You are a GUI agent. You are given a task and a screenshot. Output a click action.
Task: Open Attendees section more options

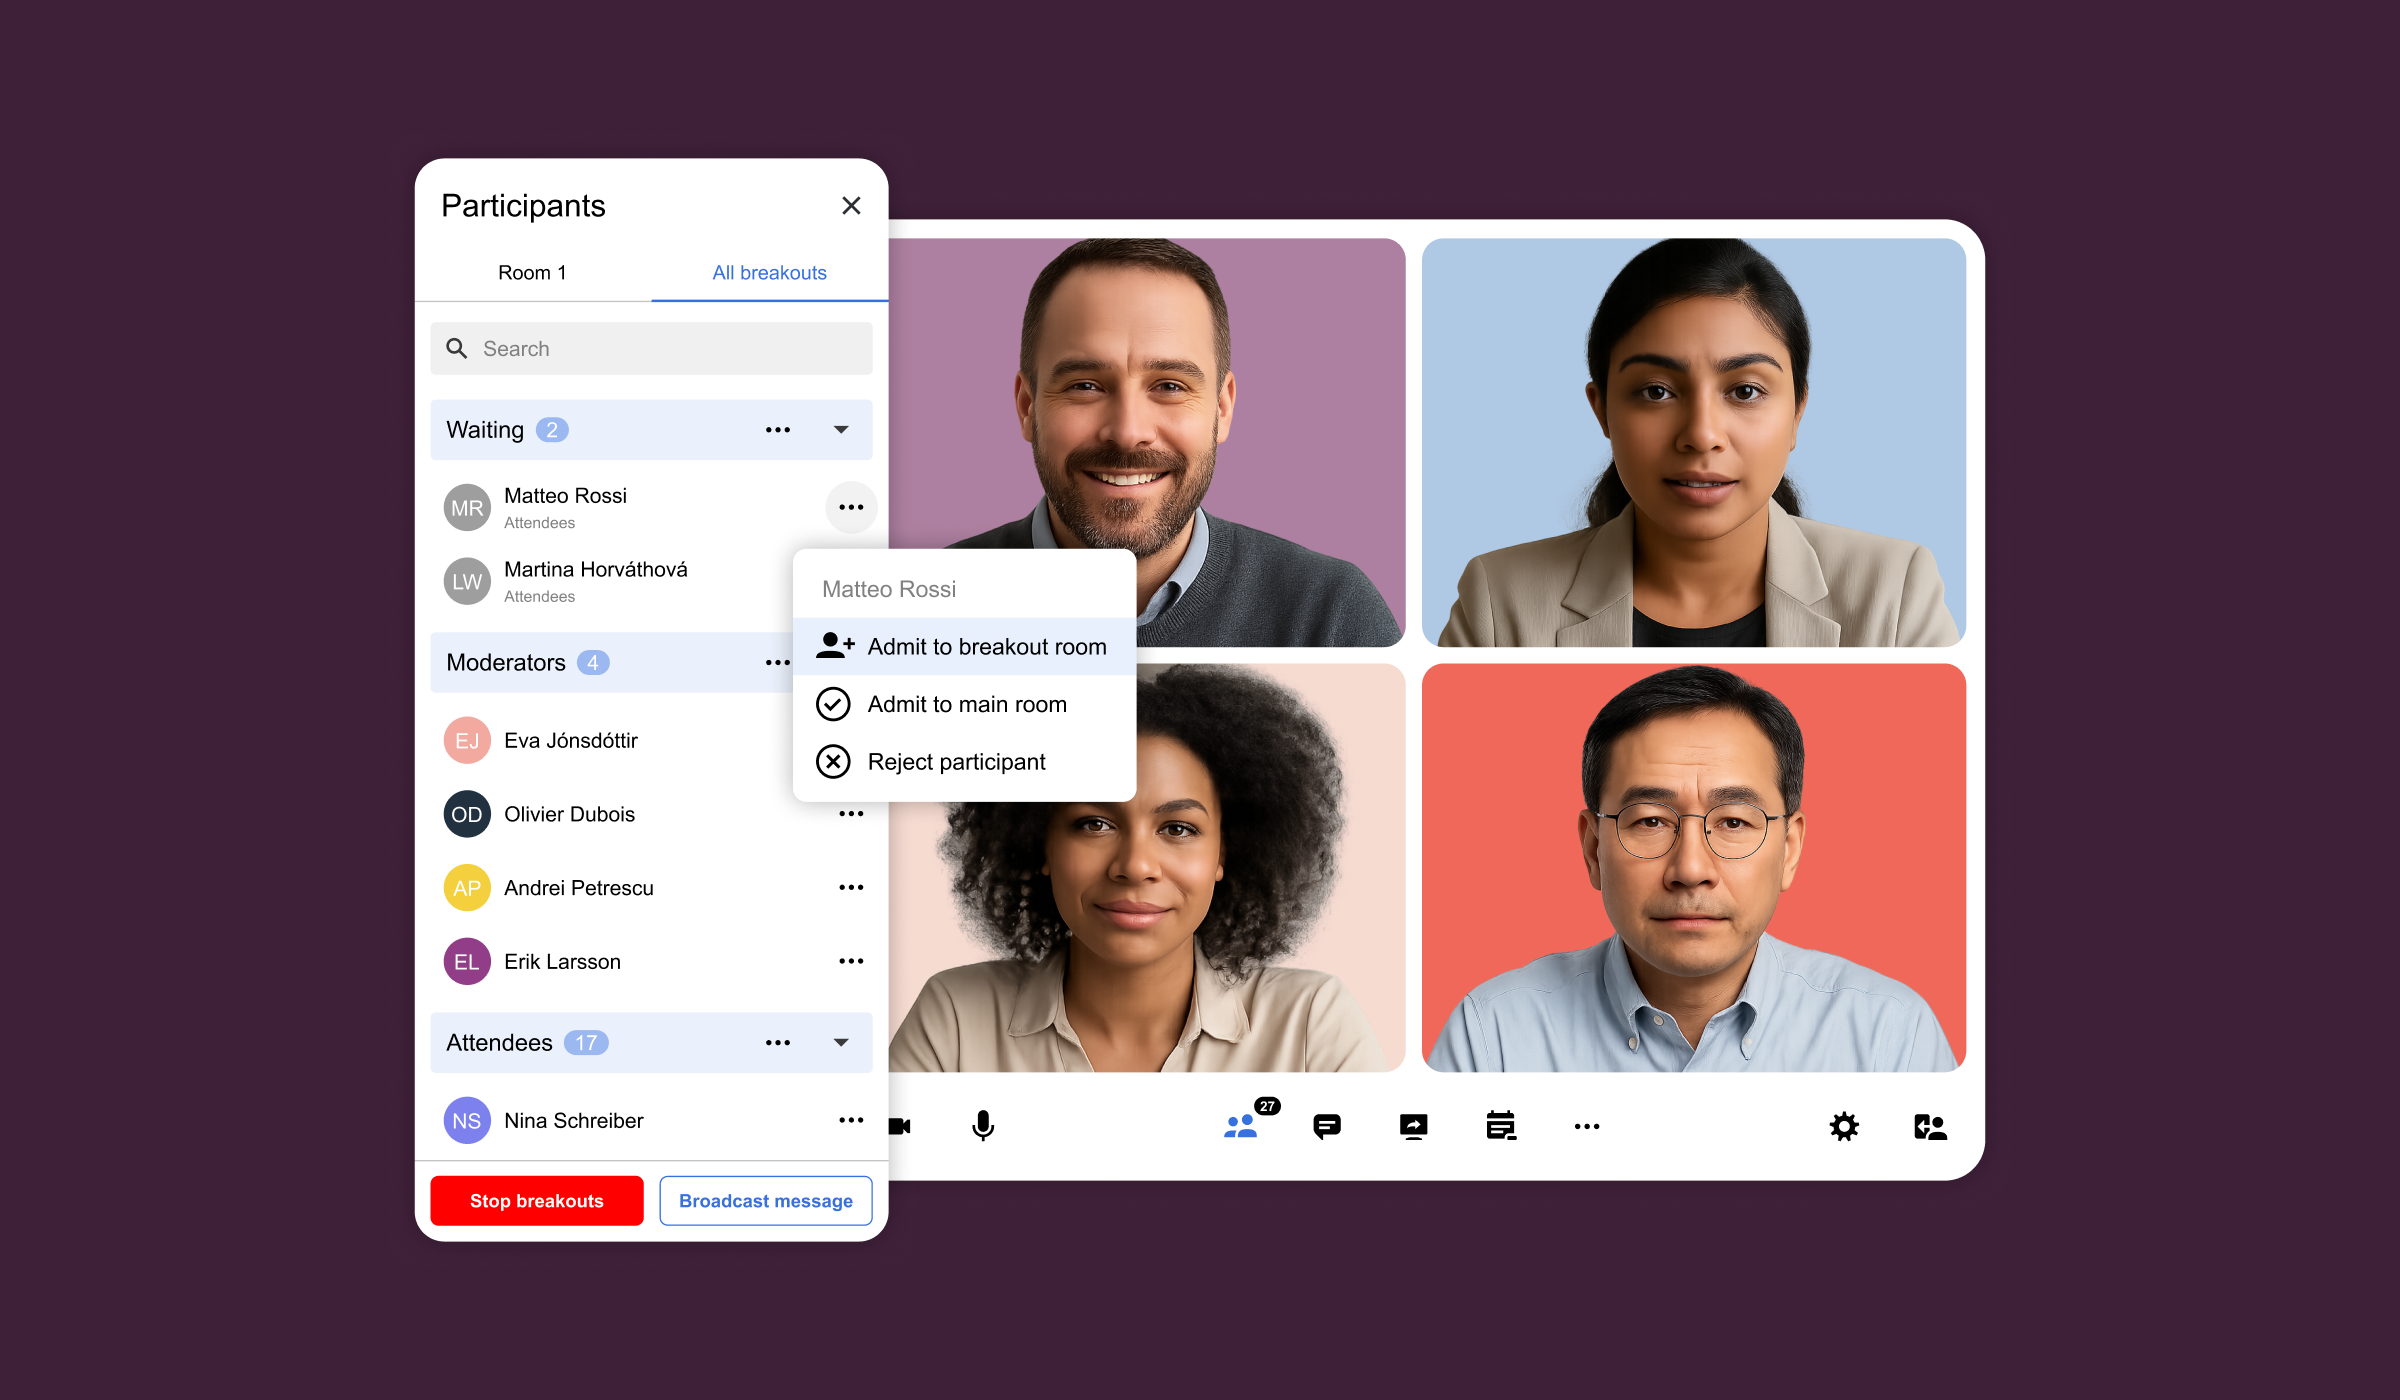(778, 1043)
